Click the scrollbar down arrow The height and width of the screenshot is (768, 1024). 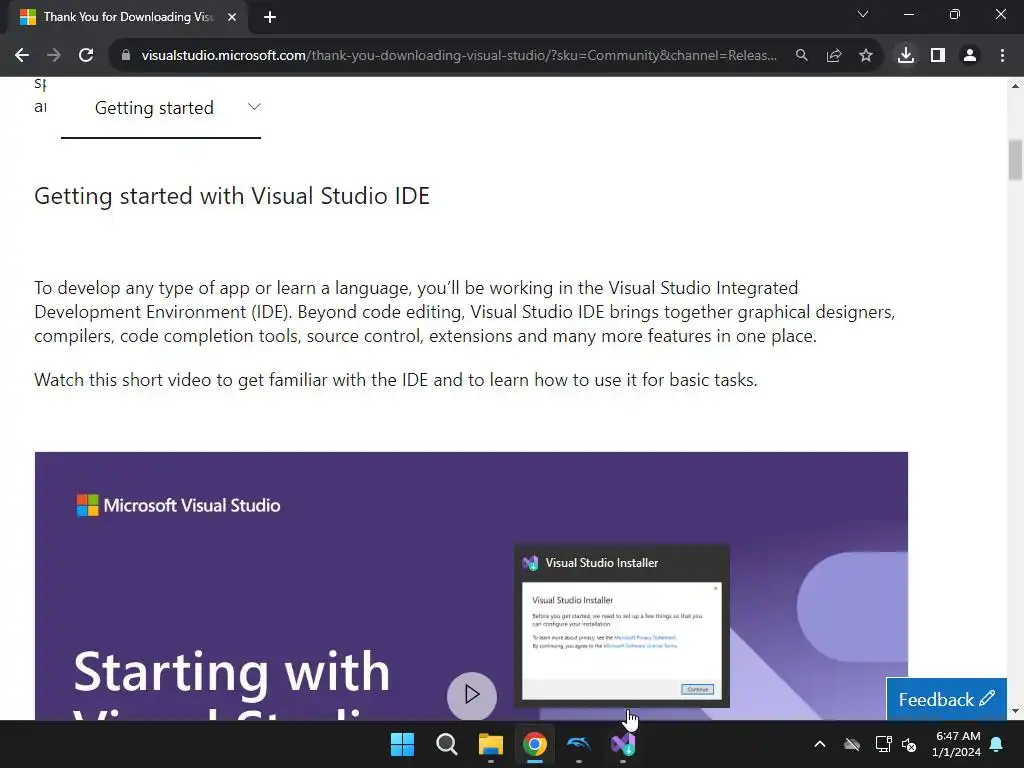point(1015,711)
